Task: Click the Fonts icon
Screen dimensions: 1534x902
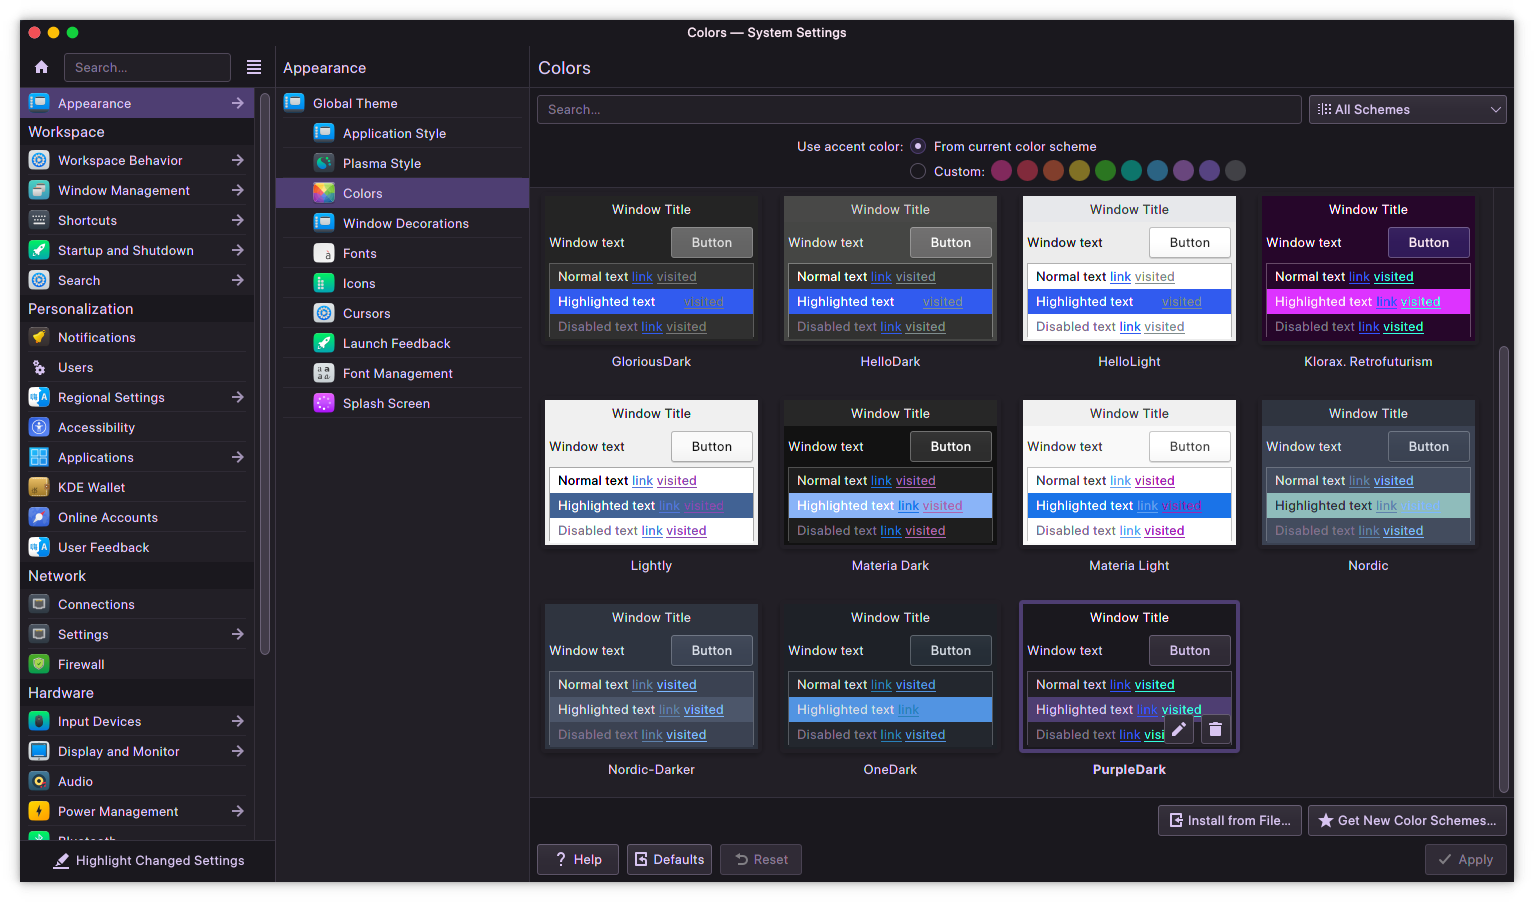Action: [x=324, y=253]
